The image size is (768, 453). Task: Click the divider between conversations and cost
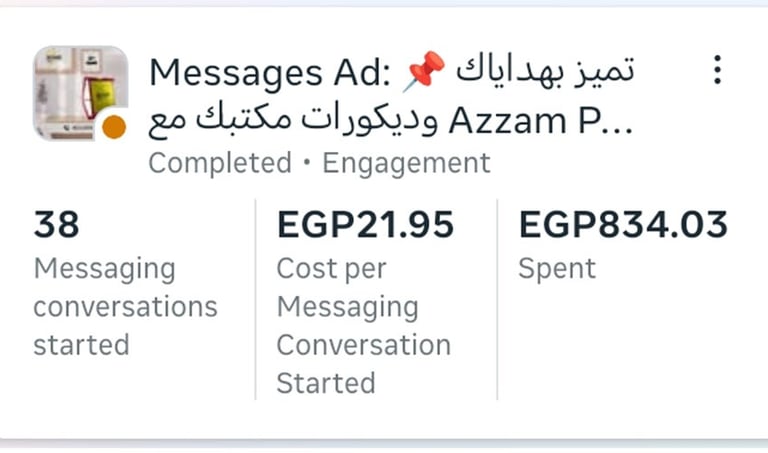click(x=255, y=300)
